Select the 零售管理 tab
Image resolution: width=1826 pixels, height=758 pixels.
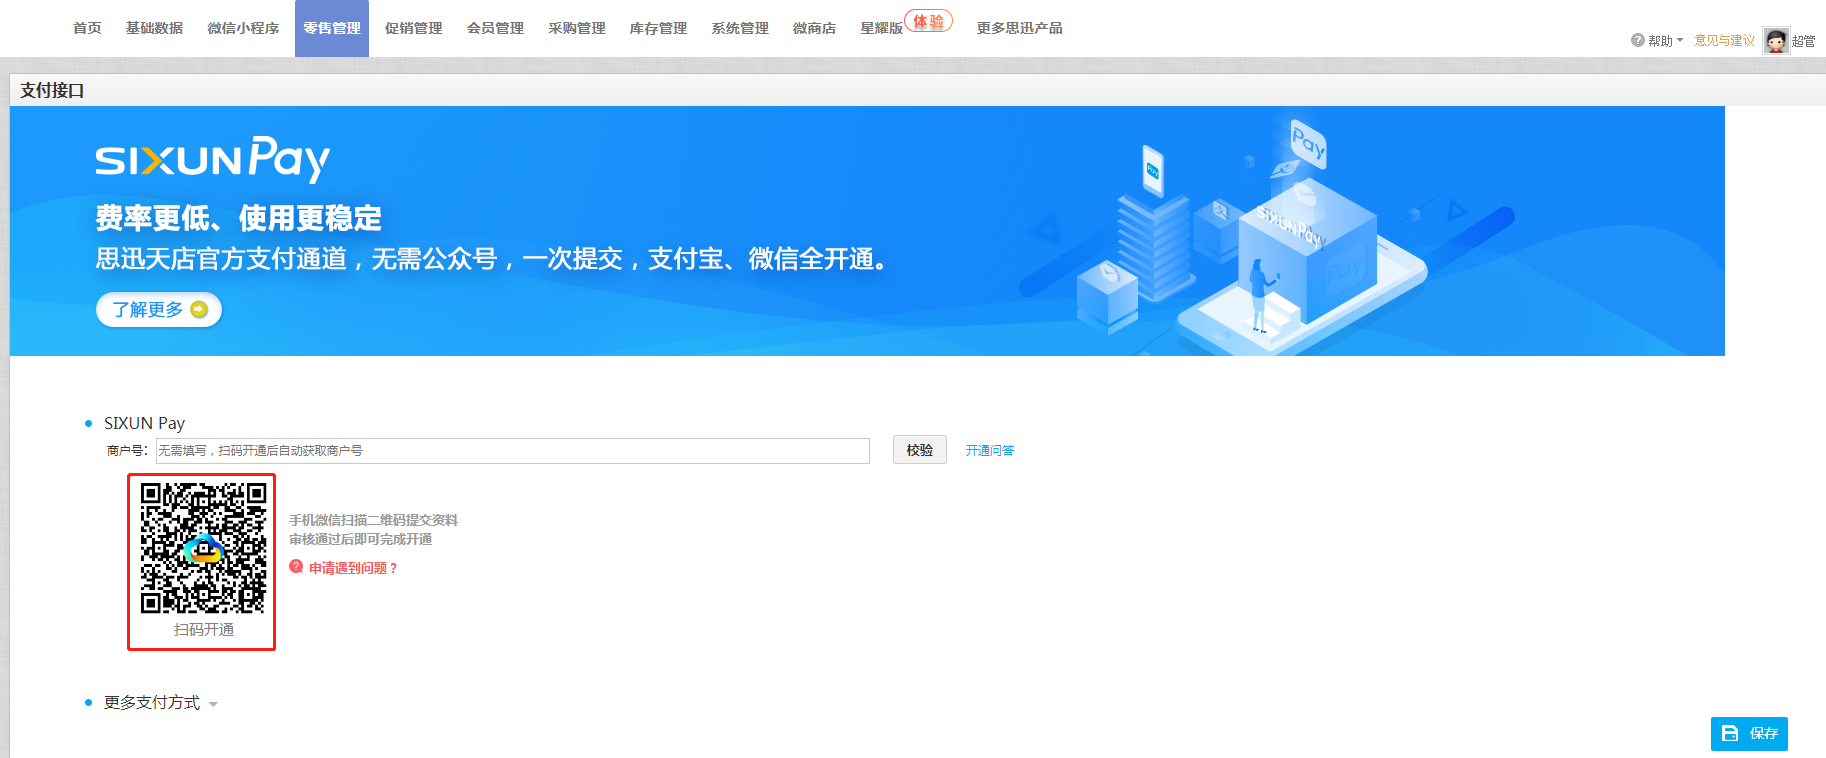tap(332, 28)
